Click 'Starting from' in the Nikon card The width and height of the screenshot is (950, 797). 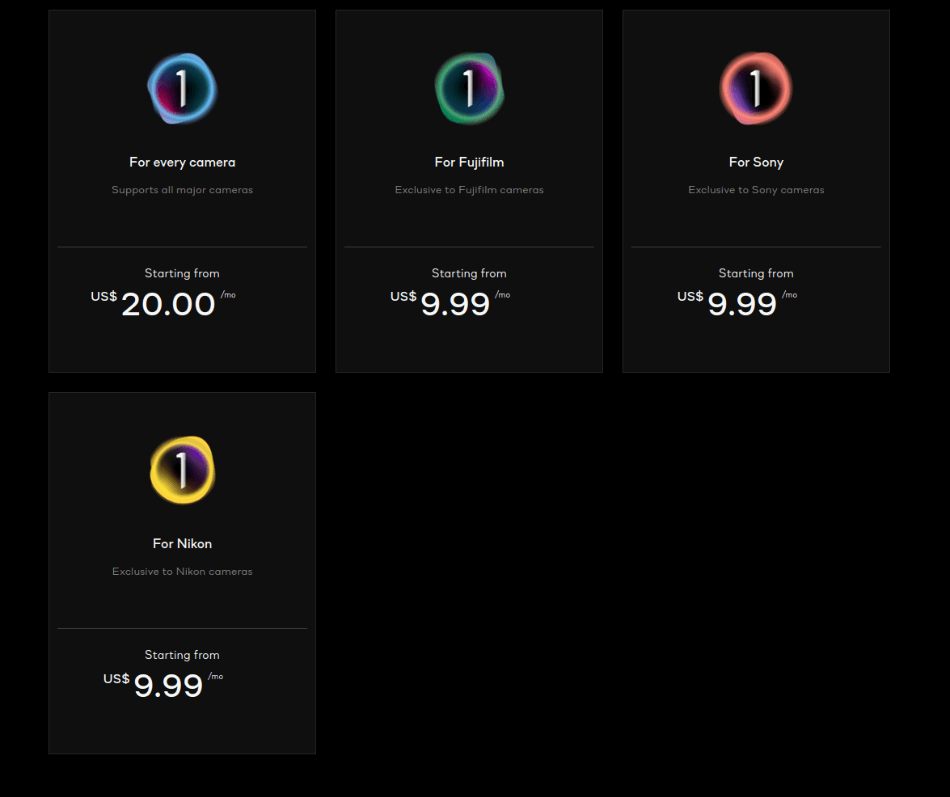coord(182,655)
